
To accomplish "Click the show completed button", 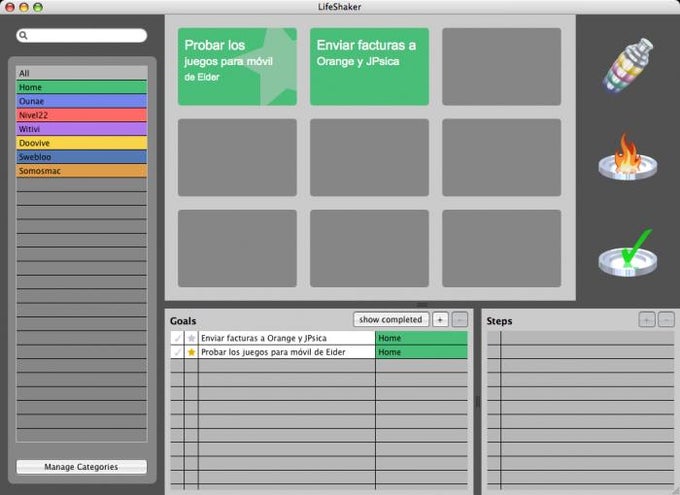I will coord(391,320).
